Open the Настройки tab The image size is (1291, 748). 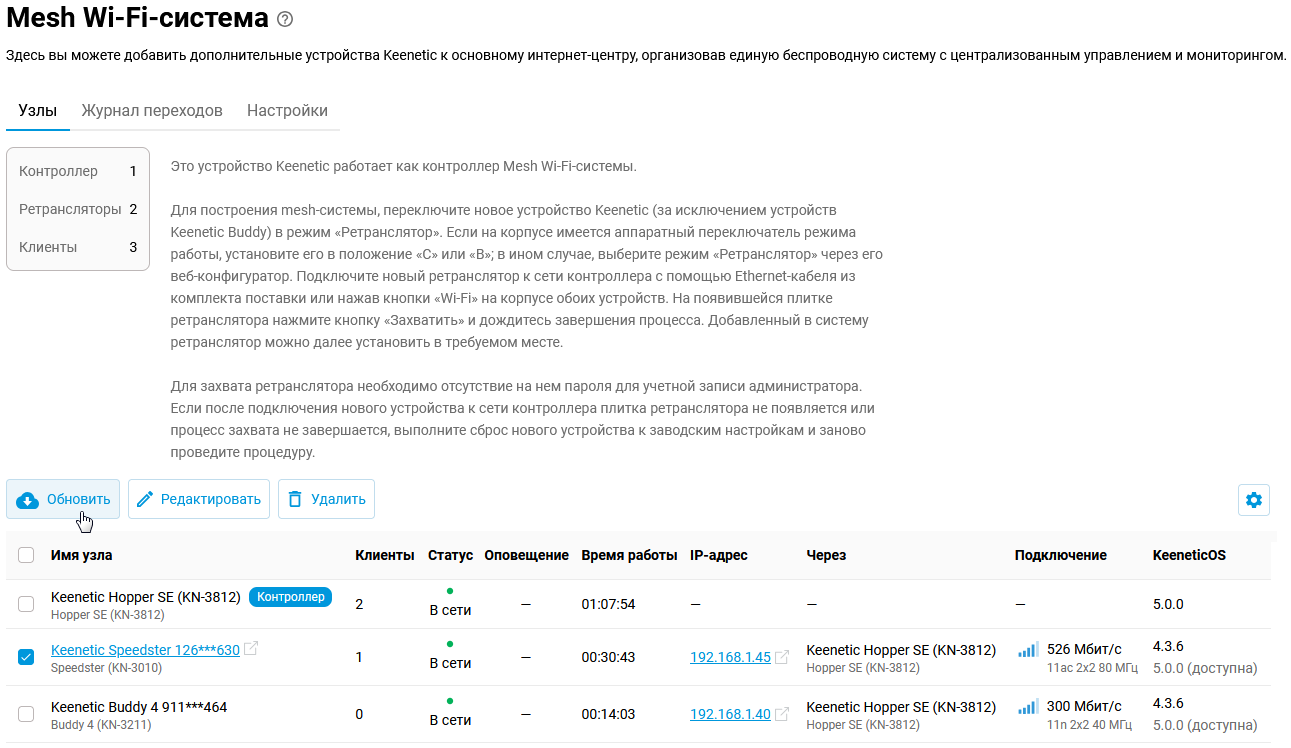pos(287,111)
